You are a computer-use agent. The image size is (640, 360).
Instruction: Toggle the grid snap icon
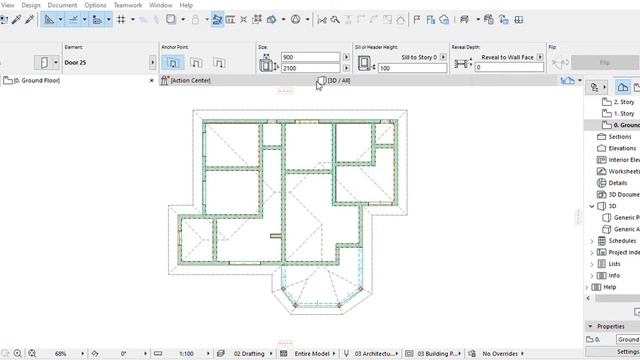(x=121, y=20)
